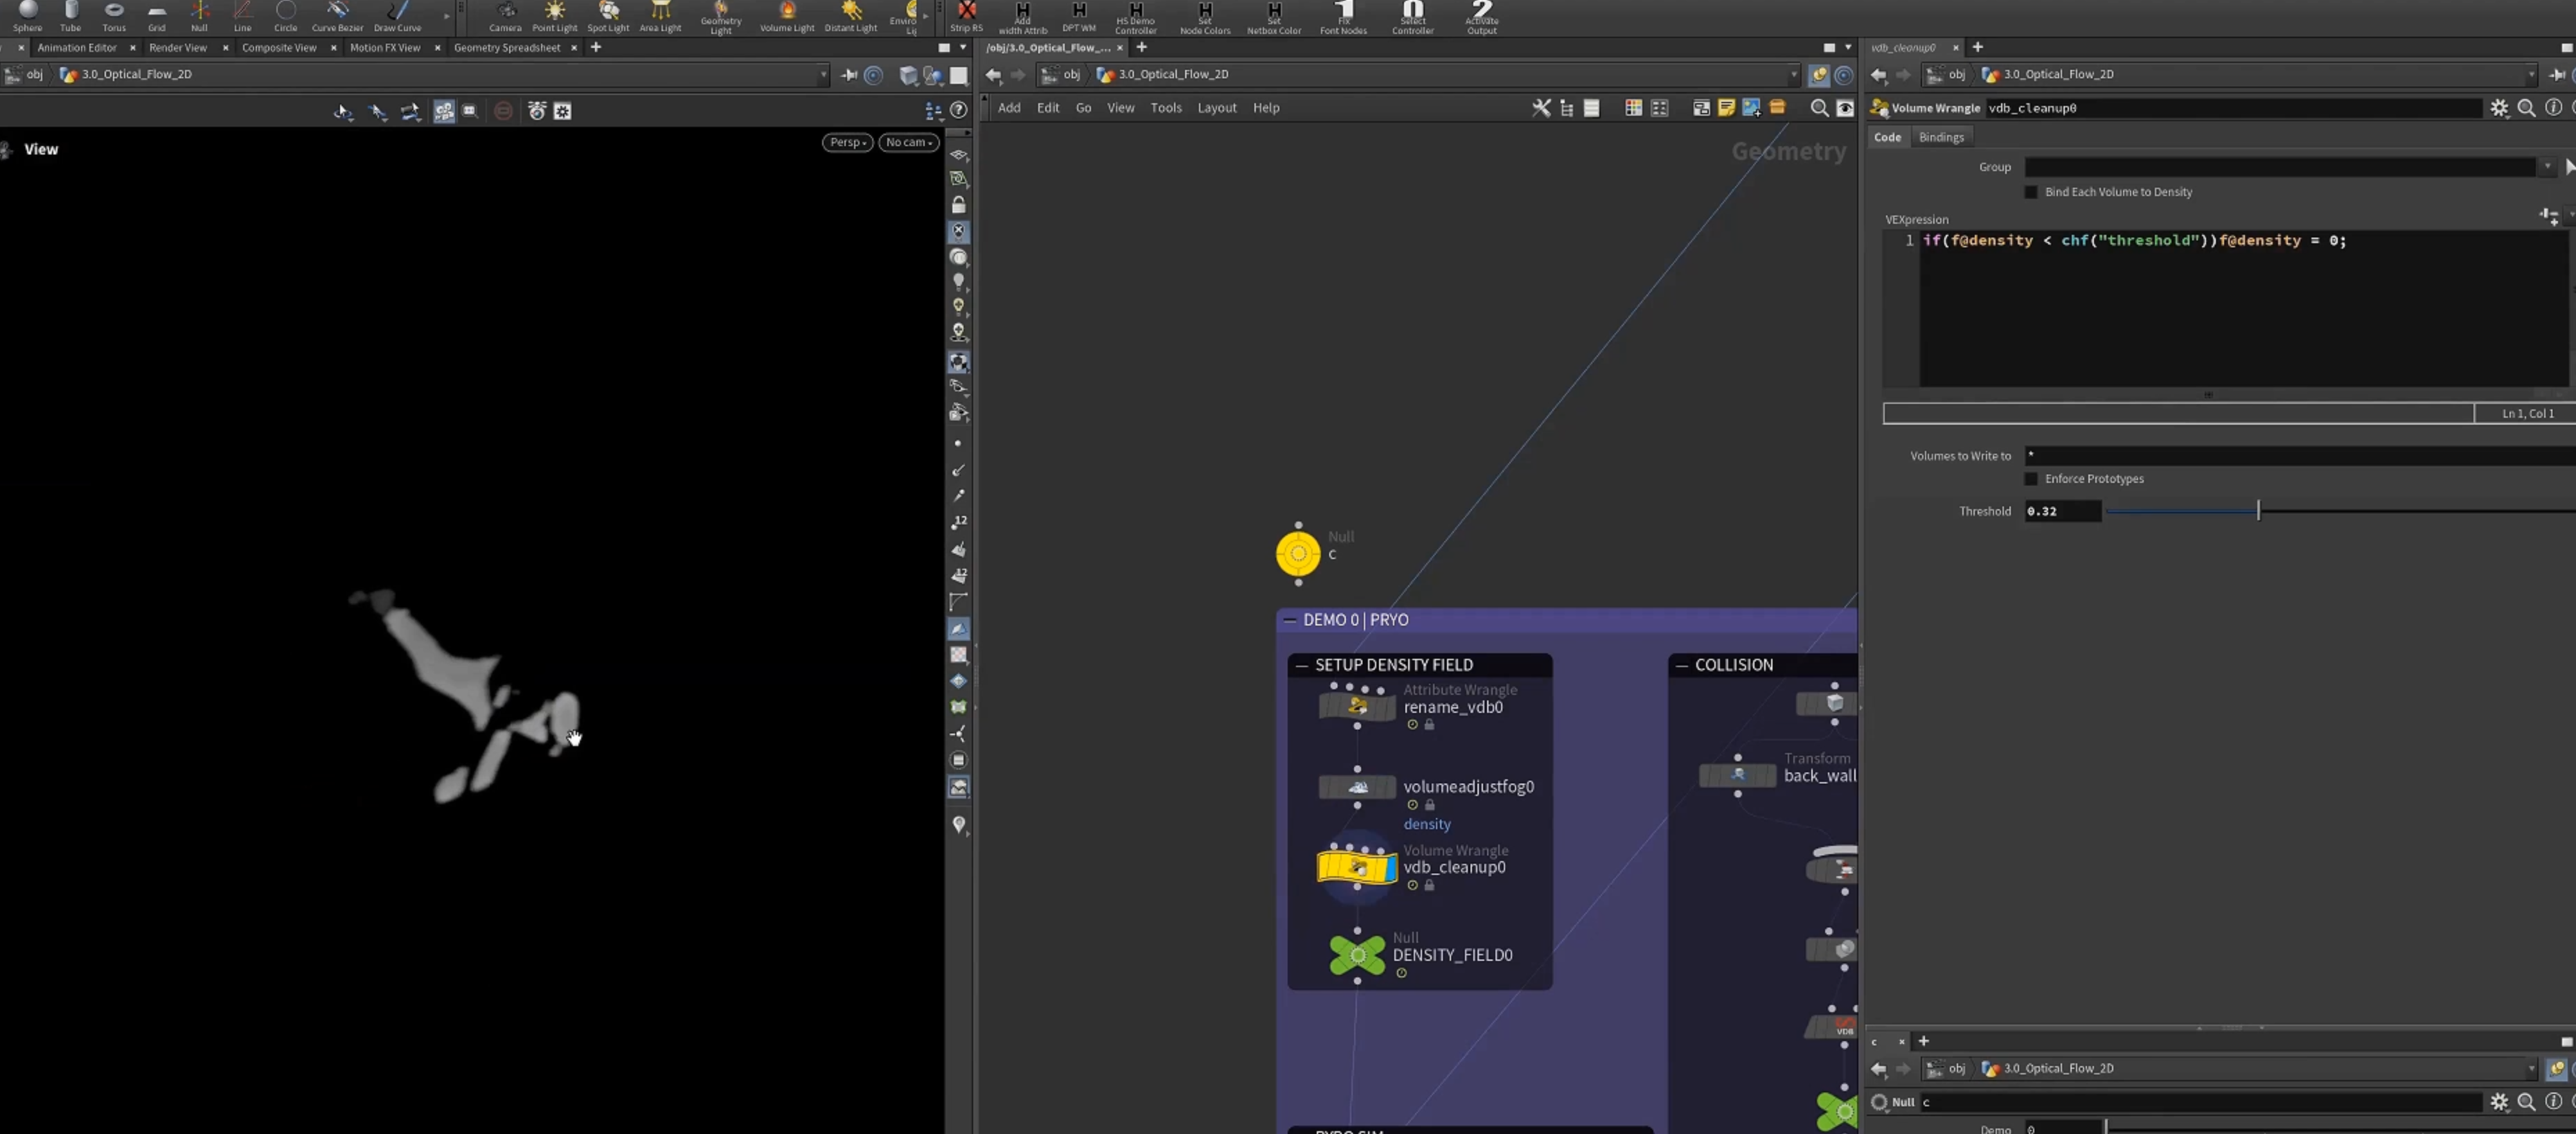Click the Threshold slider handle

click(2257, 511)
